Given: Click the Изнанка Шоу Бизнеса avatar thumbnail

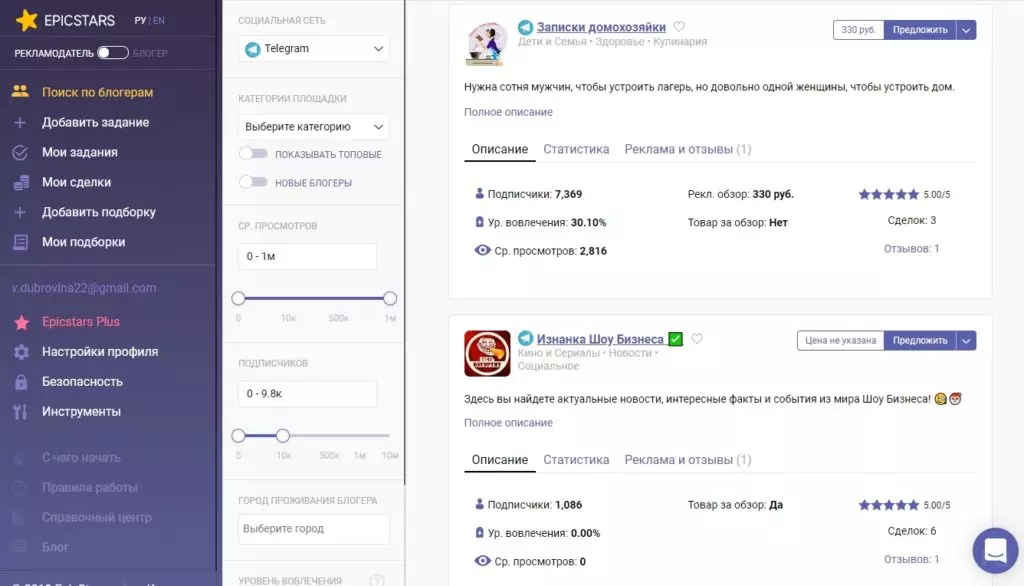Looking at the screenshot, I should coord(487,353).
